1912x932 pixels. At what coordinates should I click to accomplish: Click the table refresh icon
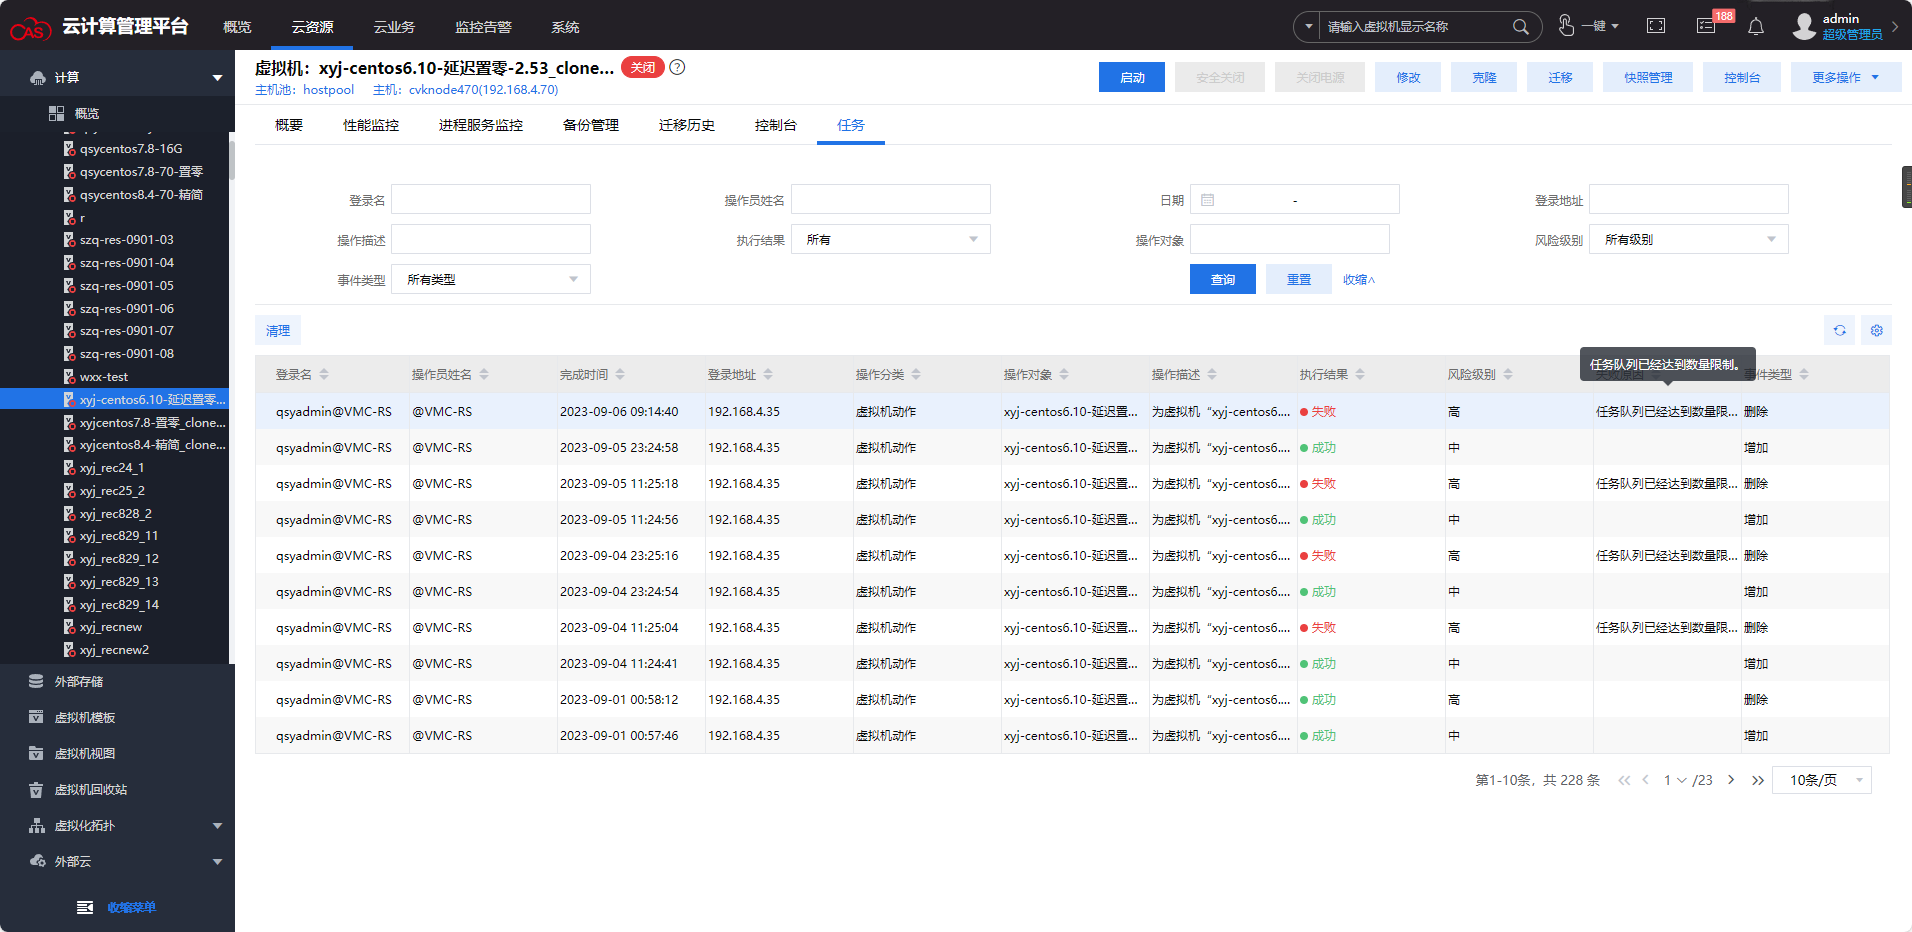[x=1839, y=331]
